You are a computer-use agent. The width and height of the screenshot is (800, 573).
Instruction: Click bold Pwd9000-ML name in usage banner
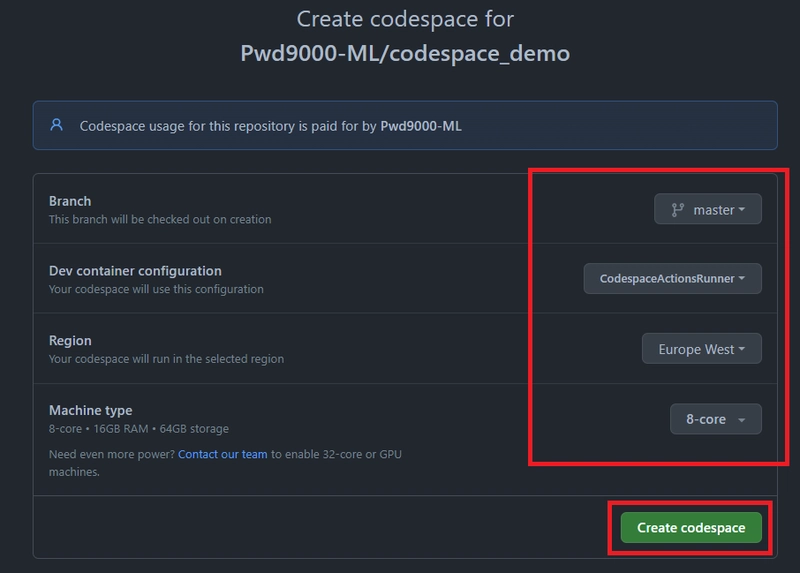(x=421, y=127)
